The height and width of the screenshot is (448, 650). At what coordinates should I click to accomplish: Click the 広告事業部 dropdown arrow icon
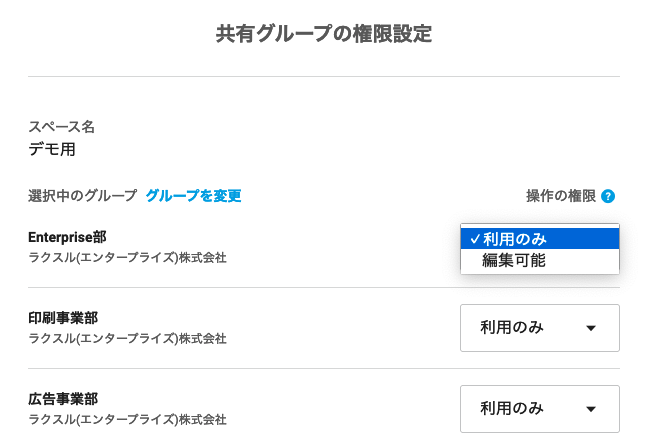591,409
